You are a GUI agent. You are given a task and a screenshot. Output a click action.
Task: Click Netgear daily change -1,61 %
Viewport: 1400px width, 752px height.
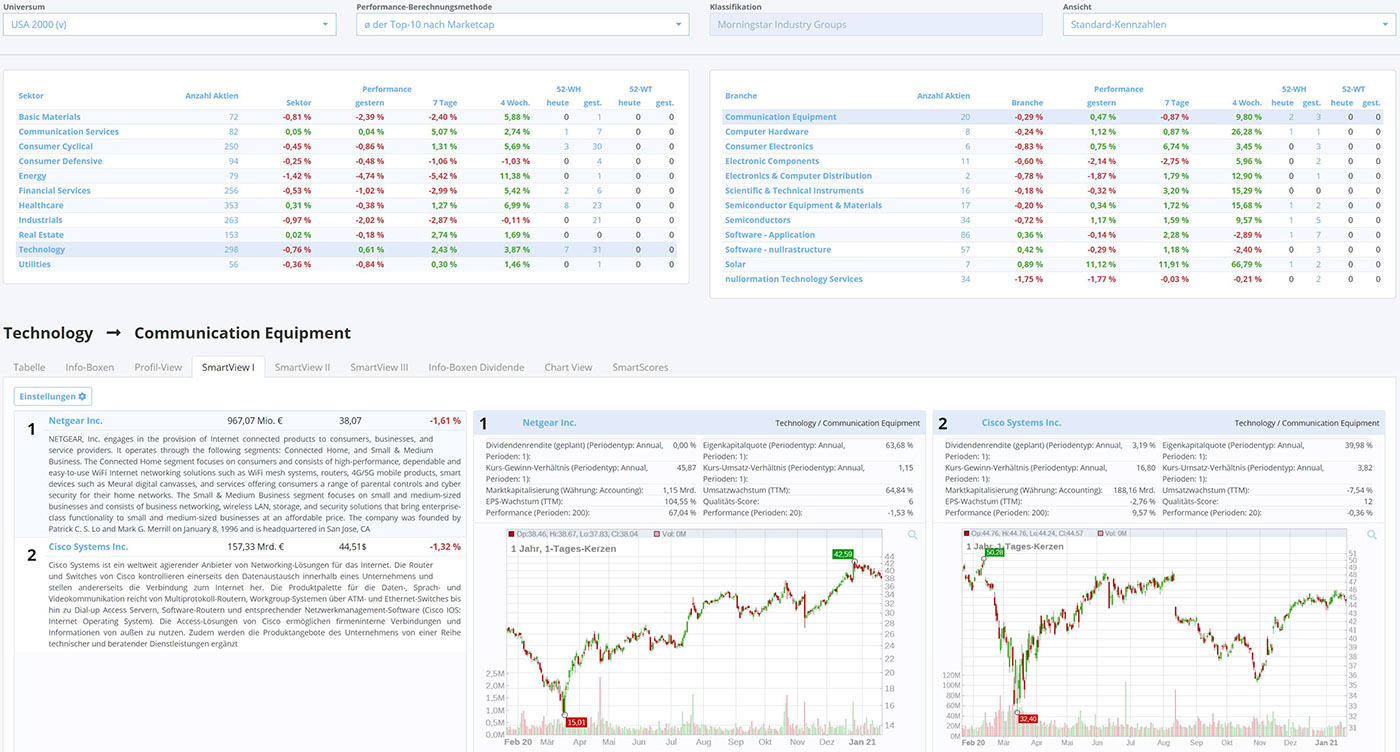pos(445,421)
